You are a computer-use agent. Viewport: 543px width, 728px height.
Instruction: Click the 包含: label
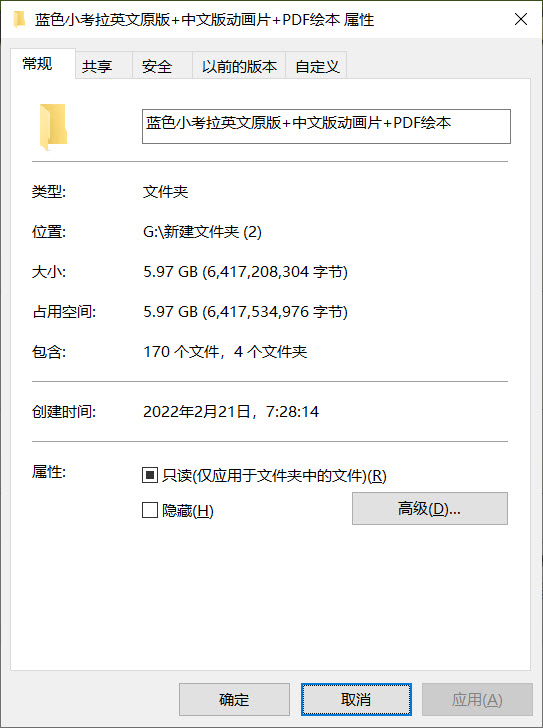pos(49,351)
